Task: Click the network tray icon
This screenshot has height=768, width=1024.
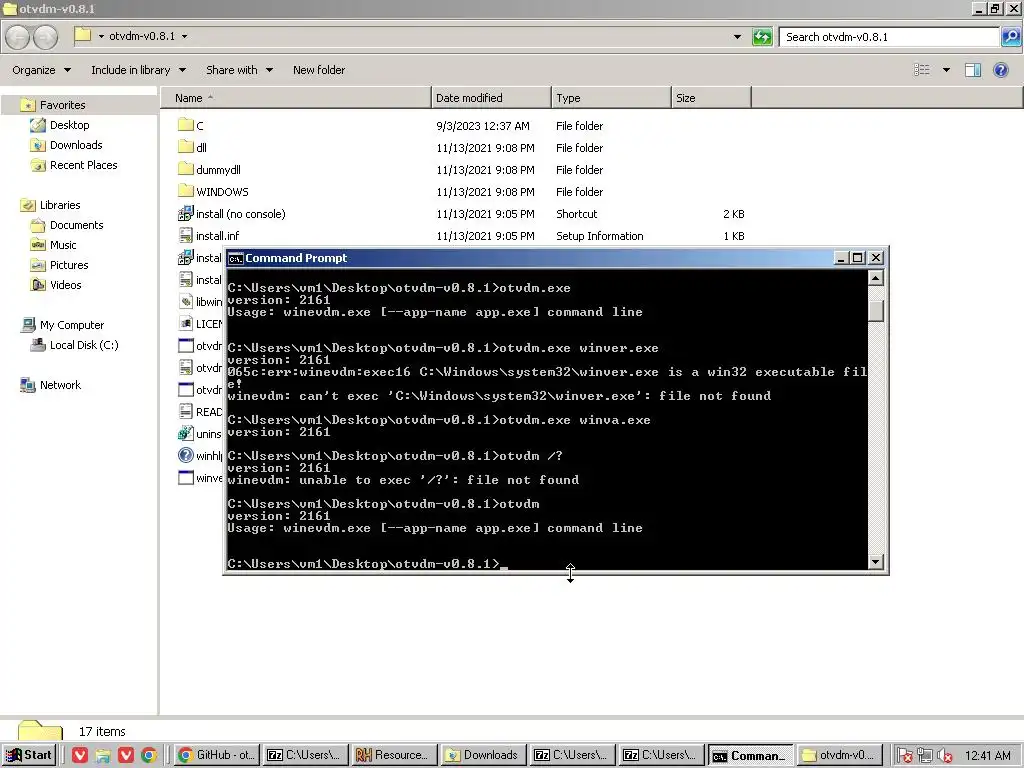Action: (x=924, y=756)
